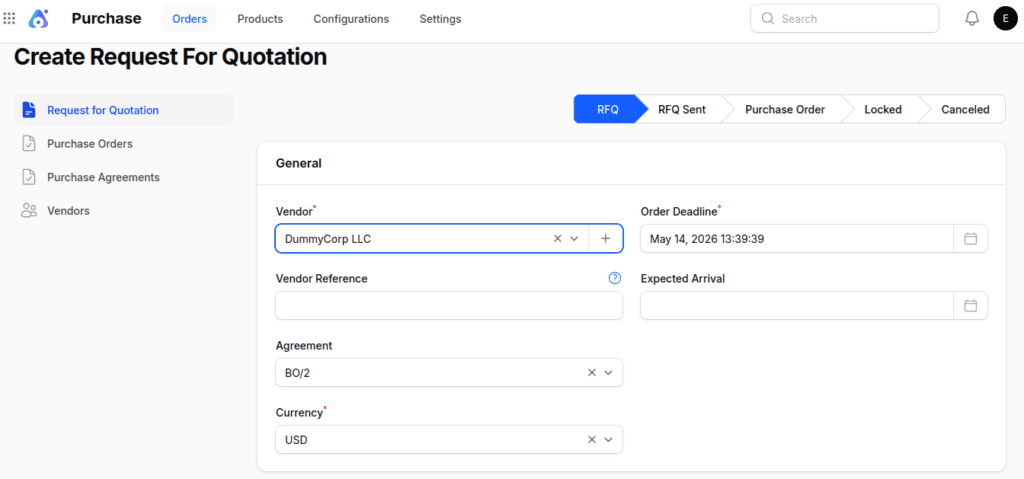Open the Settings menu

pos(440,19)
